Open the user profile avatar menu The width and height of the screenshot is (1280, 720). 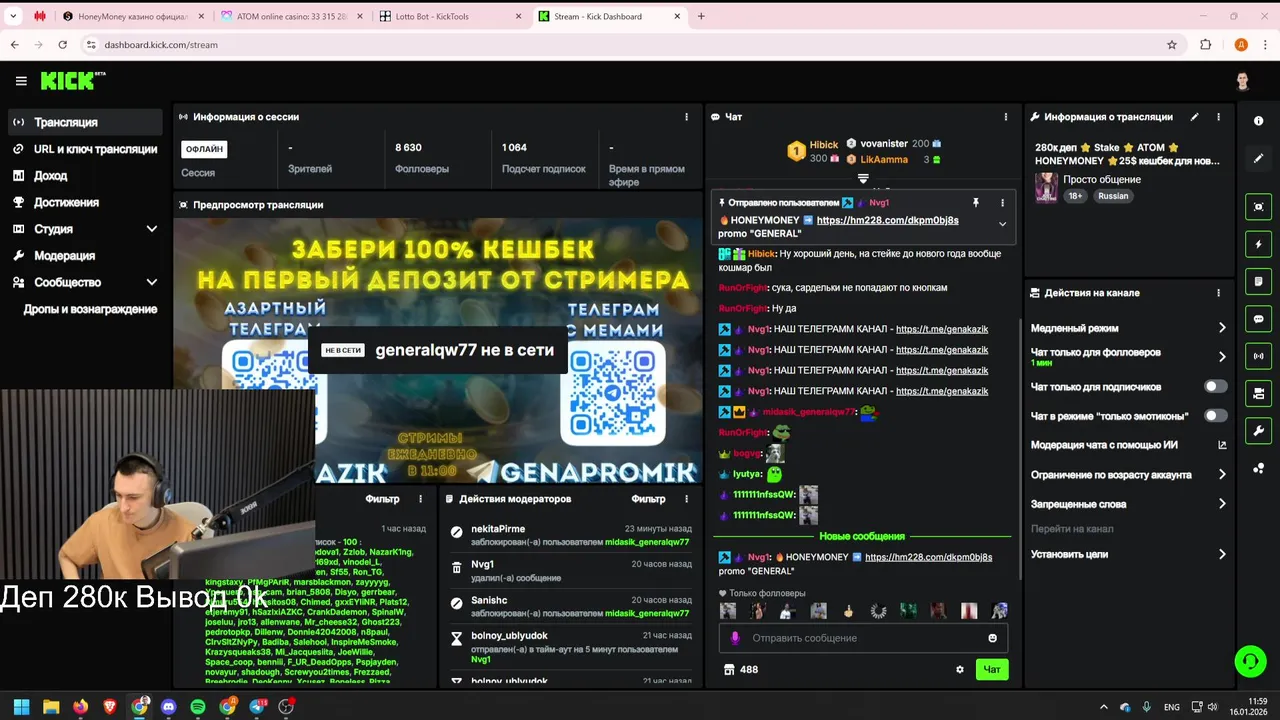tap(1242, 81)
